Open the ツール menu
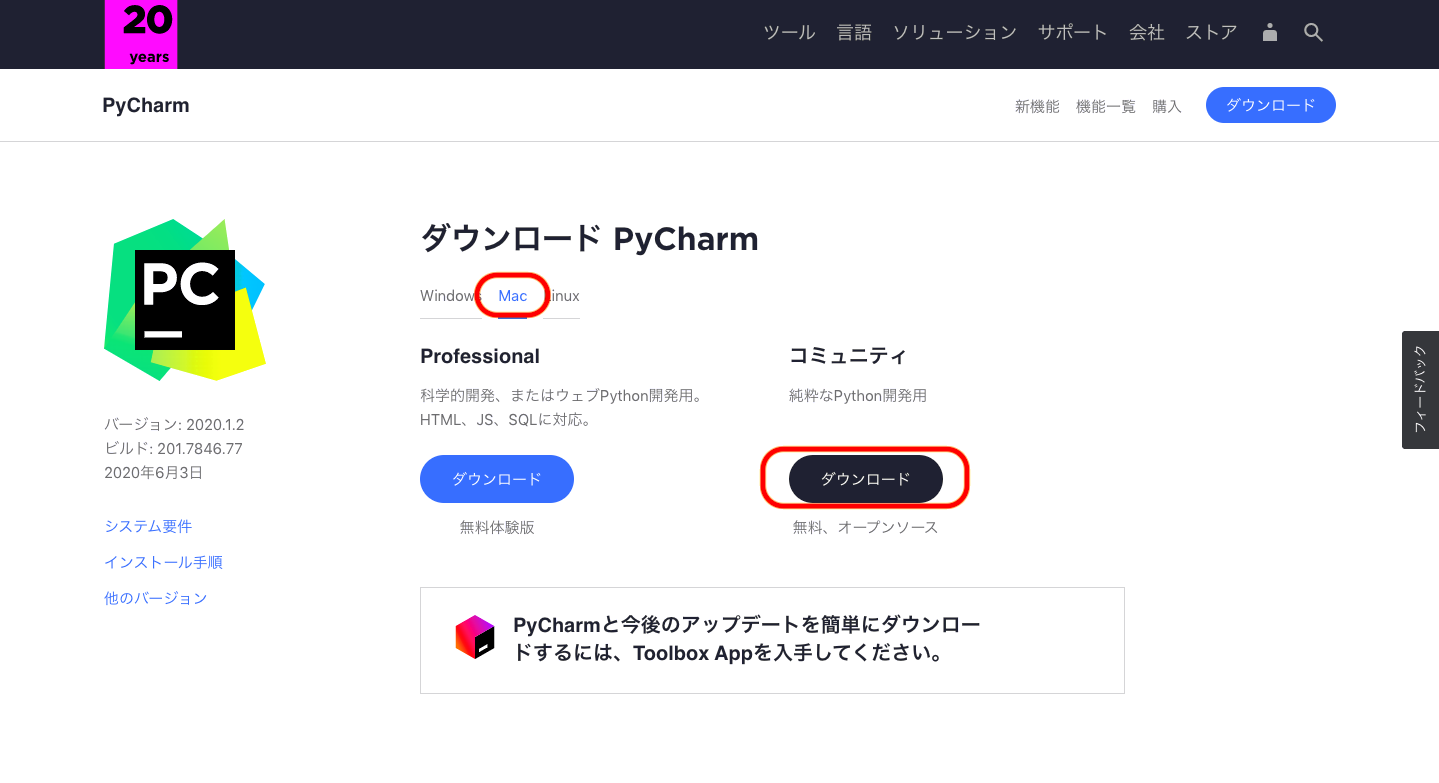Viewport: 1439px width, 783px height. tap(789, 32)
